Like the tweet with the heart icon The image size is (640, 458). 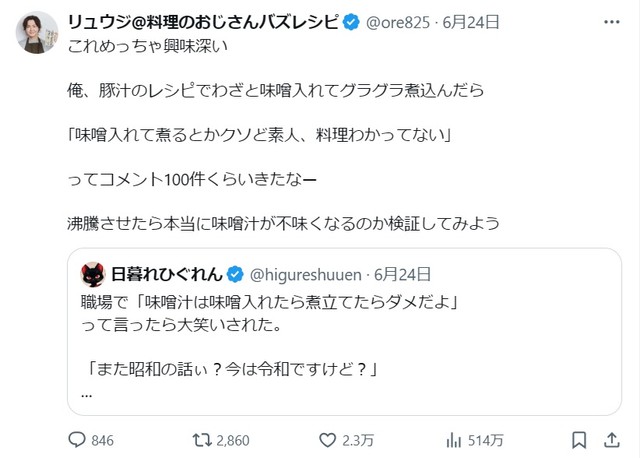pos(327,439)
